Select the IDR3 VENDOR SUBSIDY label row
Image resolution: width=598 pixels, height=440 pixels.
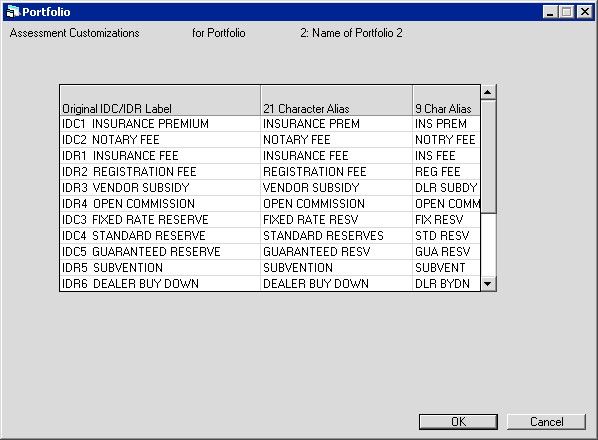160,188
